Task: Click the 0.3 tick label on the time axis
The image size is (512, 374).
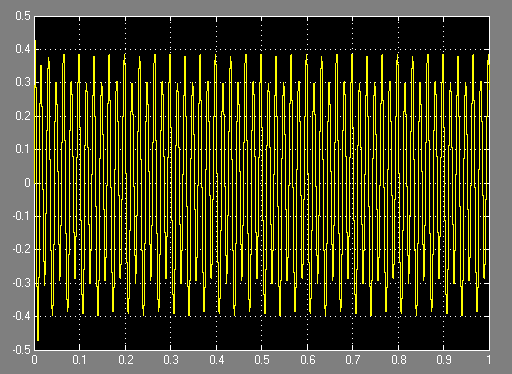Action: click(x=171, y=360)
